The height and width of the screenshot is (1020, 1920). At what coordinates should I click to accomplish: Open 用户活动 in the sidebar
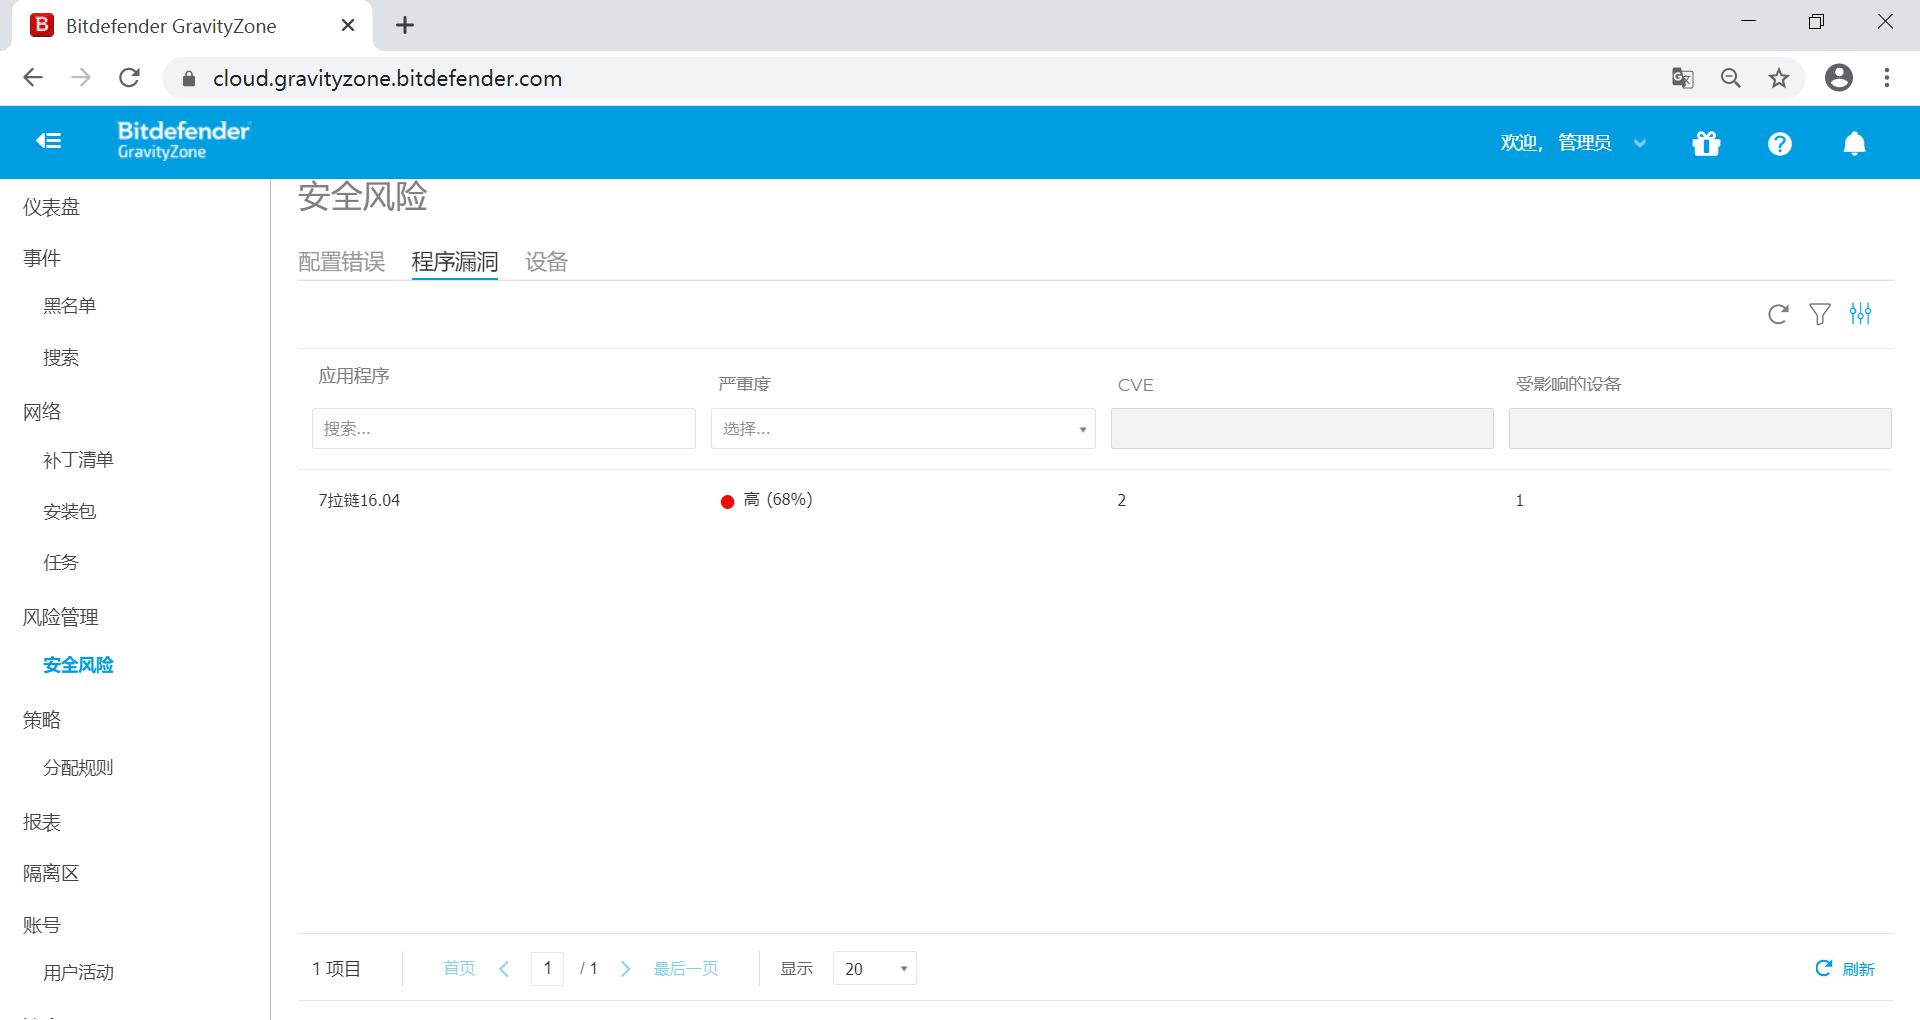click(78, 972)
